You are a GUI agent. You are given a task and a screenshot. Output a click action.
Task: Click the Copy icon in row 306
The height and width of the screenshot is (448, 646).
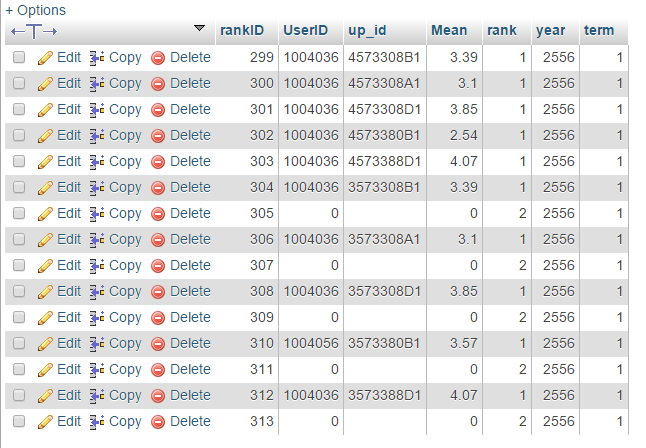[x=97, y=240]
